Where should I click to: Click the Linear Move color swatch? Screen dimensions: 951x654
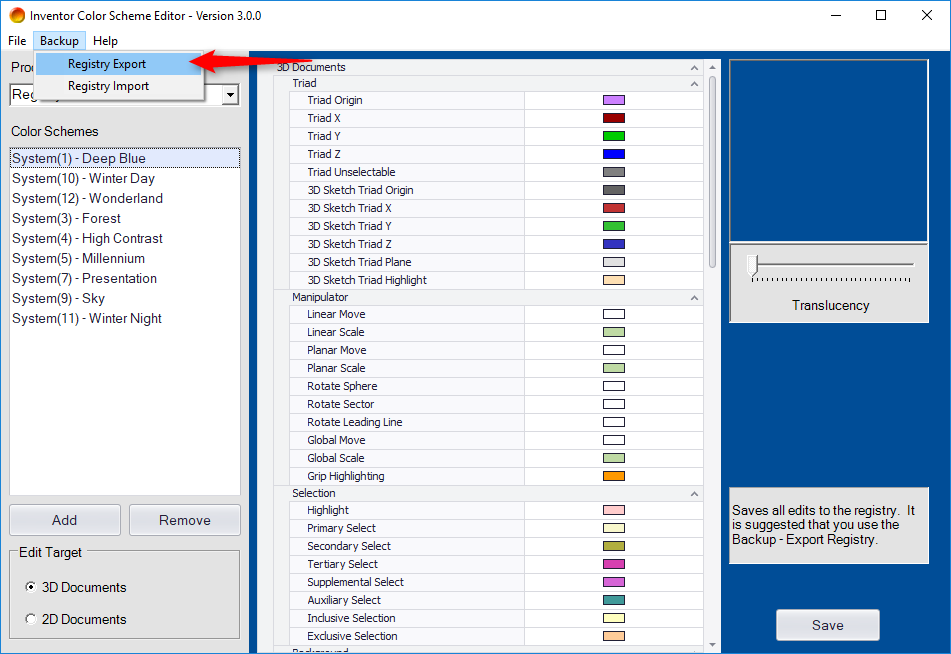pyautogui.click(x=614, y=314)
